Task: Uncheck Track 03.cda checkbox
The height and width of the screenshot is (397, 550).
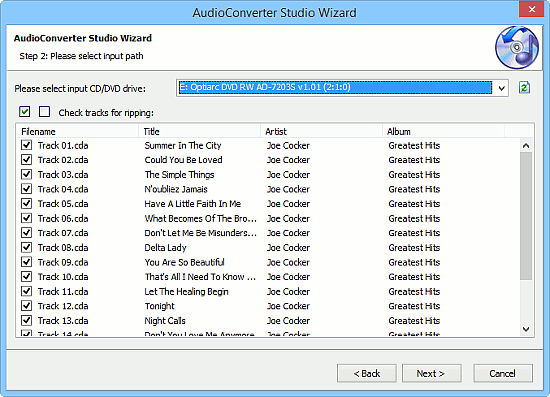Action: coord(27,174)
